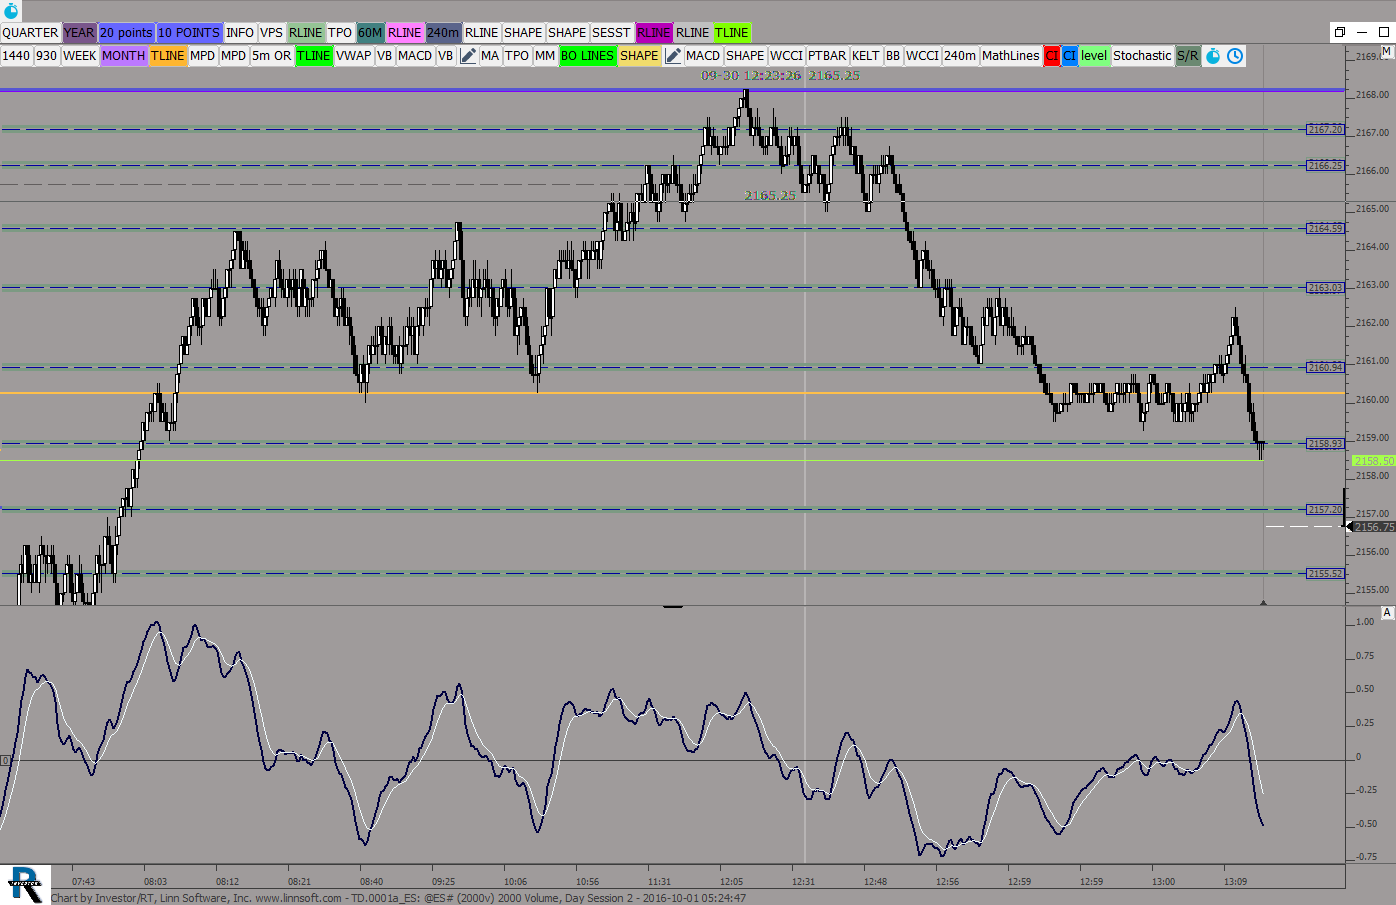Image resolution: width=1396 pixels, height=905 pixels.
Task: Click the 2158.93 price level label
Action: point(1325,443)
